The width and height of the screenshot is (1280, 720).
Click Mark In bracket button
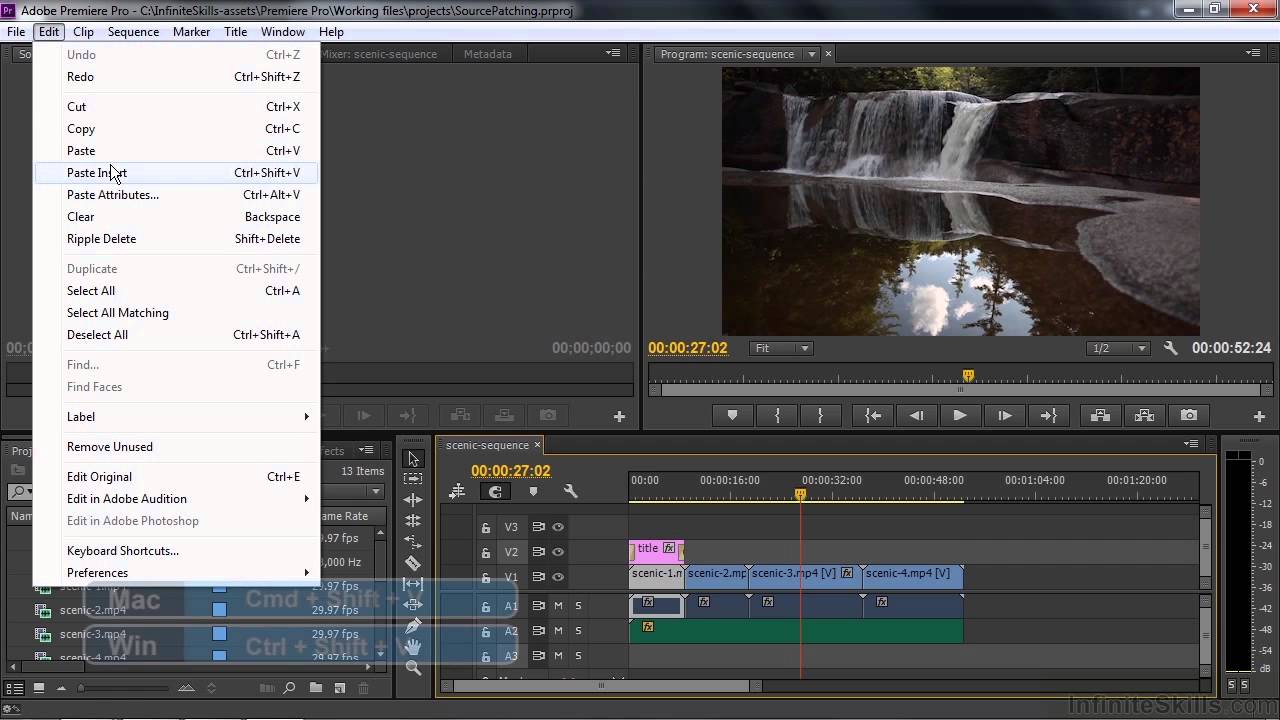click(x=776, y=416)
